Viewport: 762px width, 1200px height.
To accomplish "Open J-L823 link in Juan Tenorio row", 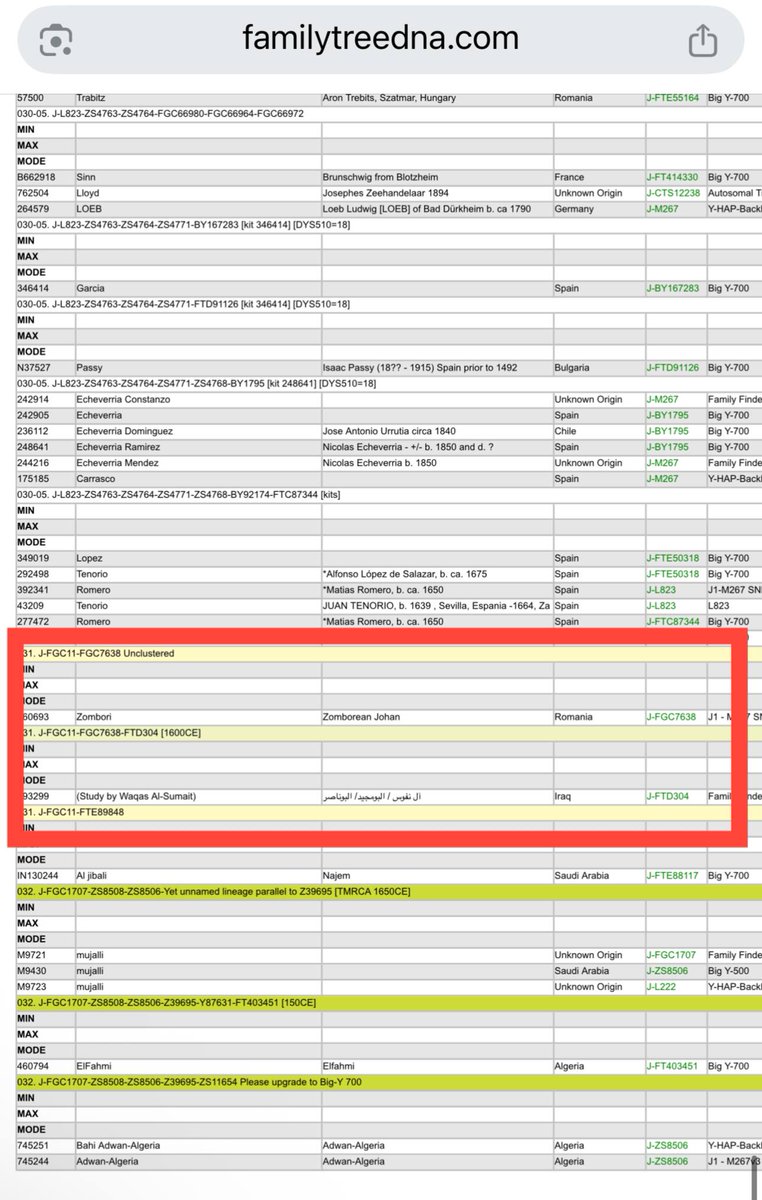I will (661, 606).
